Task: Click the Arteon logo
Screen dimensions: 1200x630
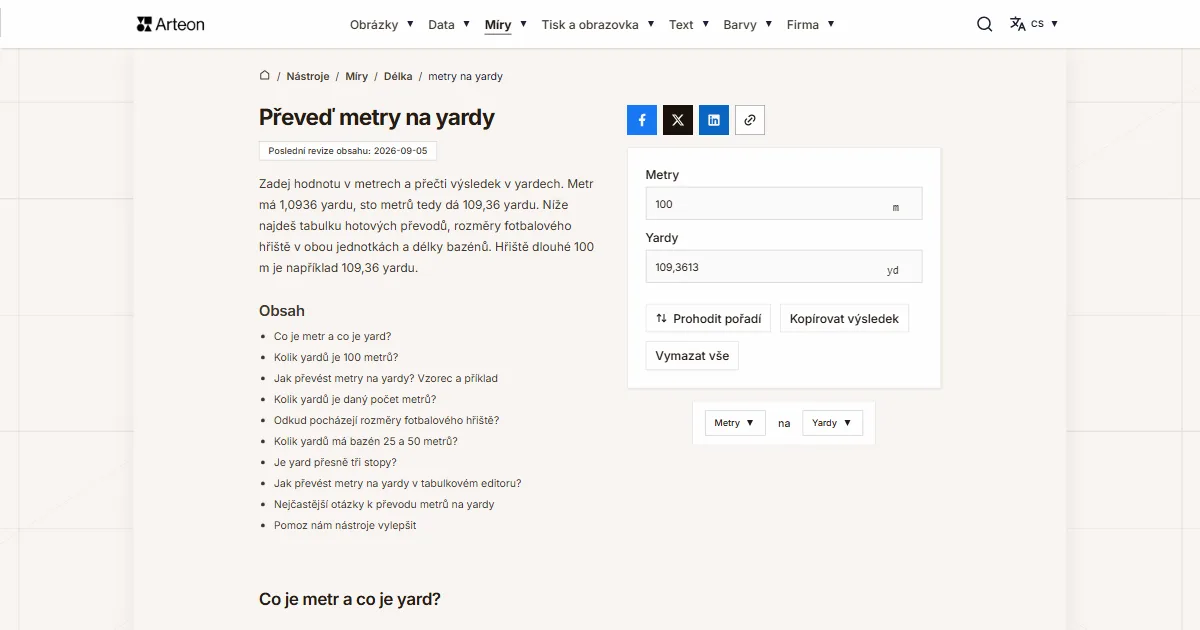Action: click(x=170, y=24)
